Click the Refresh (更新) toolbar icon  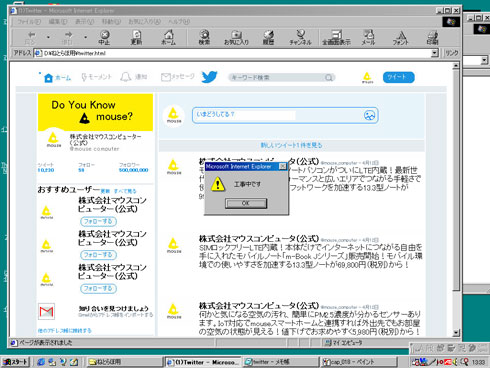click(136, 37)
